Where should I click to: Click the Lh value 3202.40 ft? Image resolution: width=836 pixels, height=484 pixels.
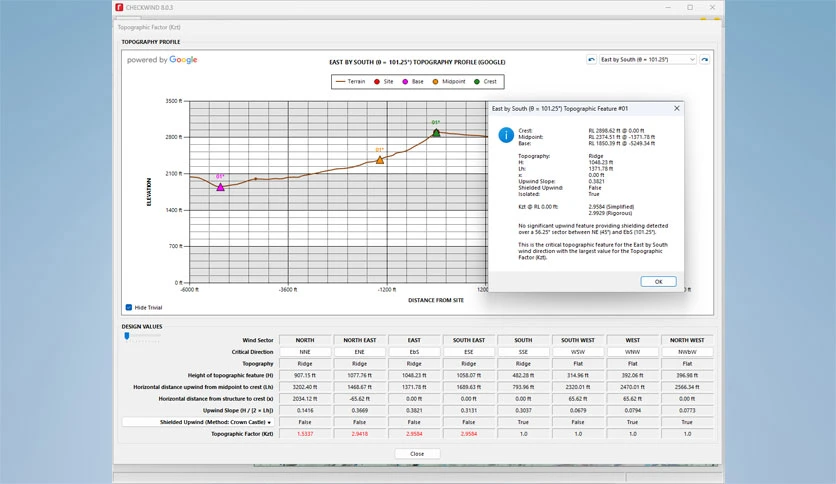tap(305, 387)
